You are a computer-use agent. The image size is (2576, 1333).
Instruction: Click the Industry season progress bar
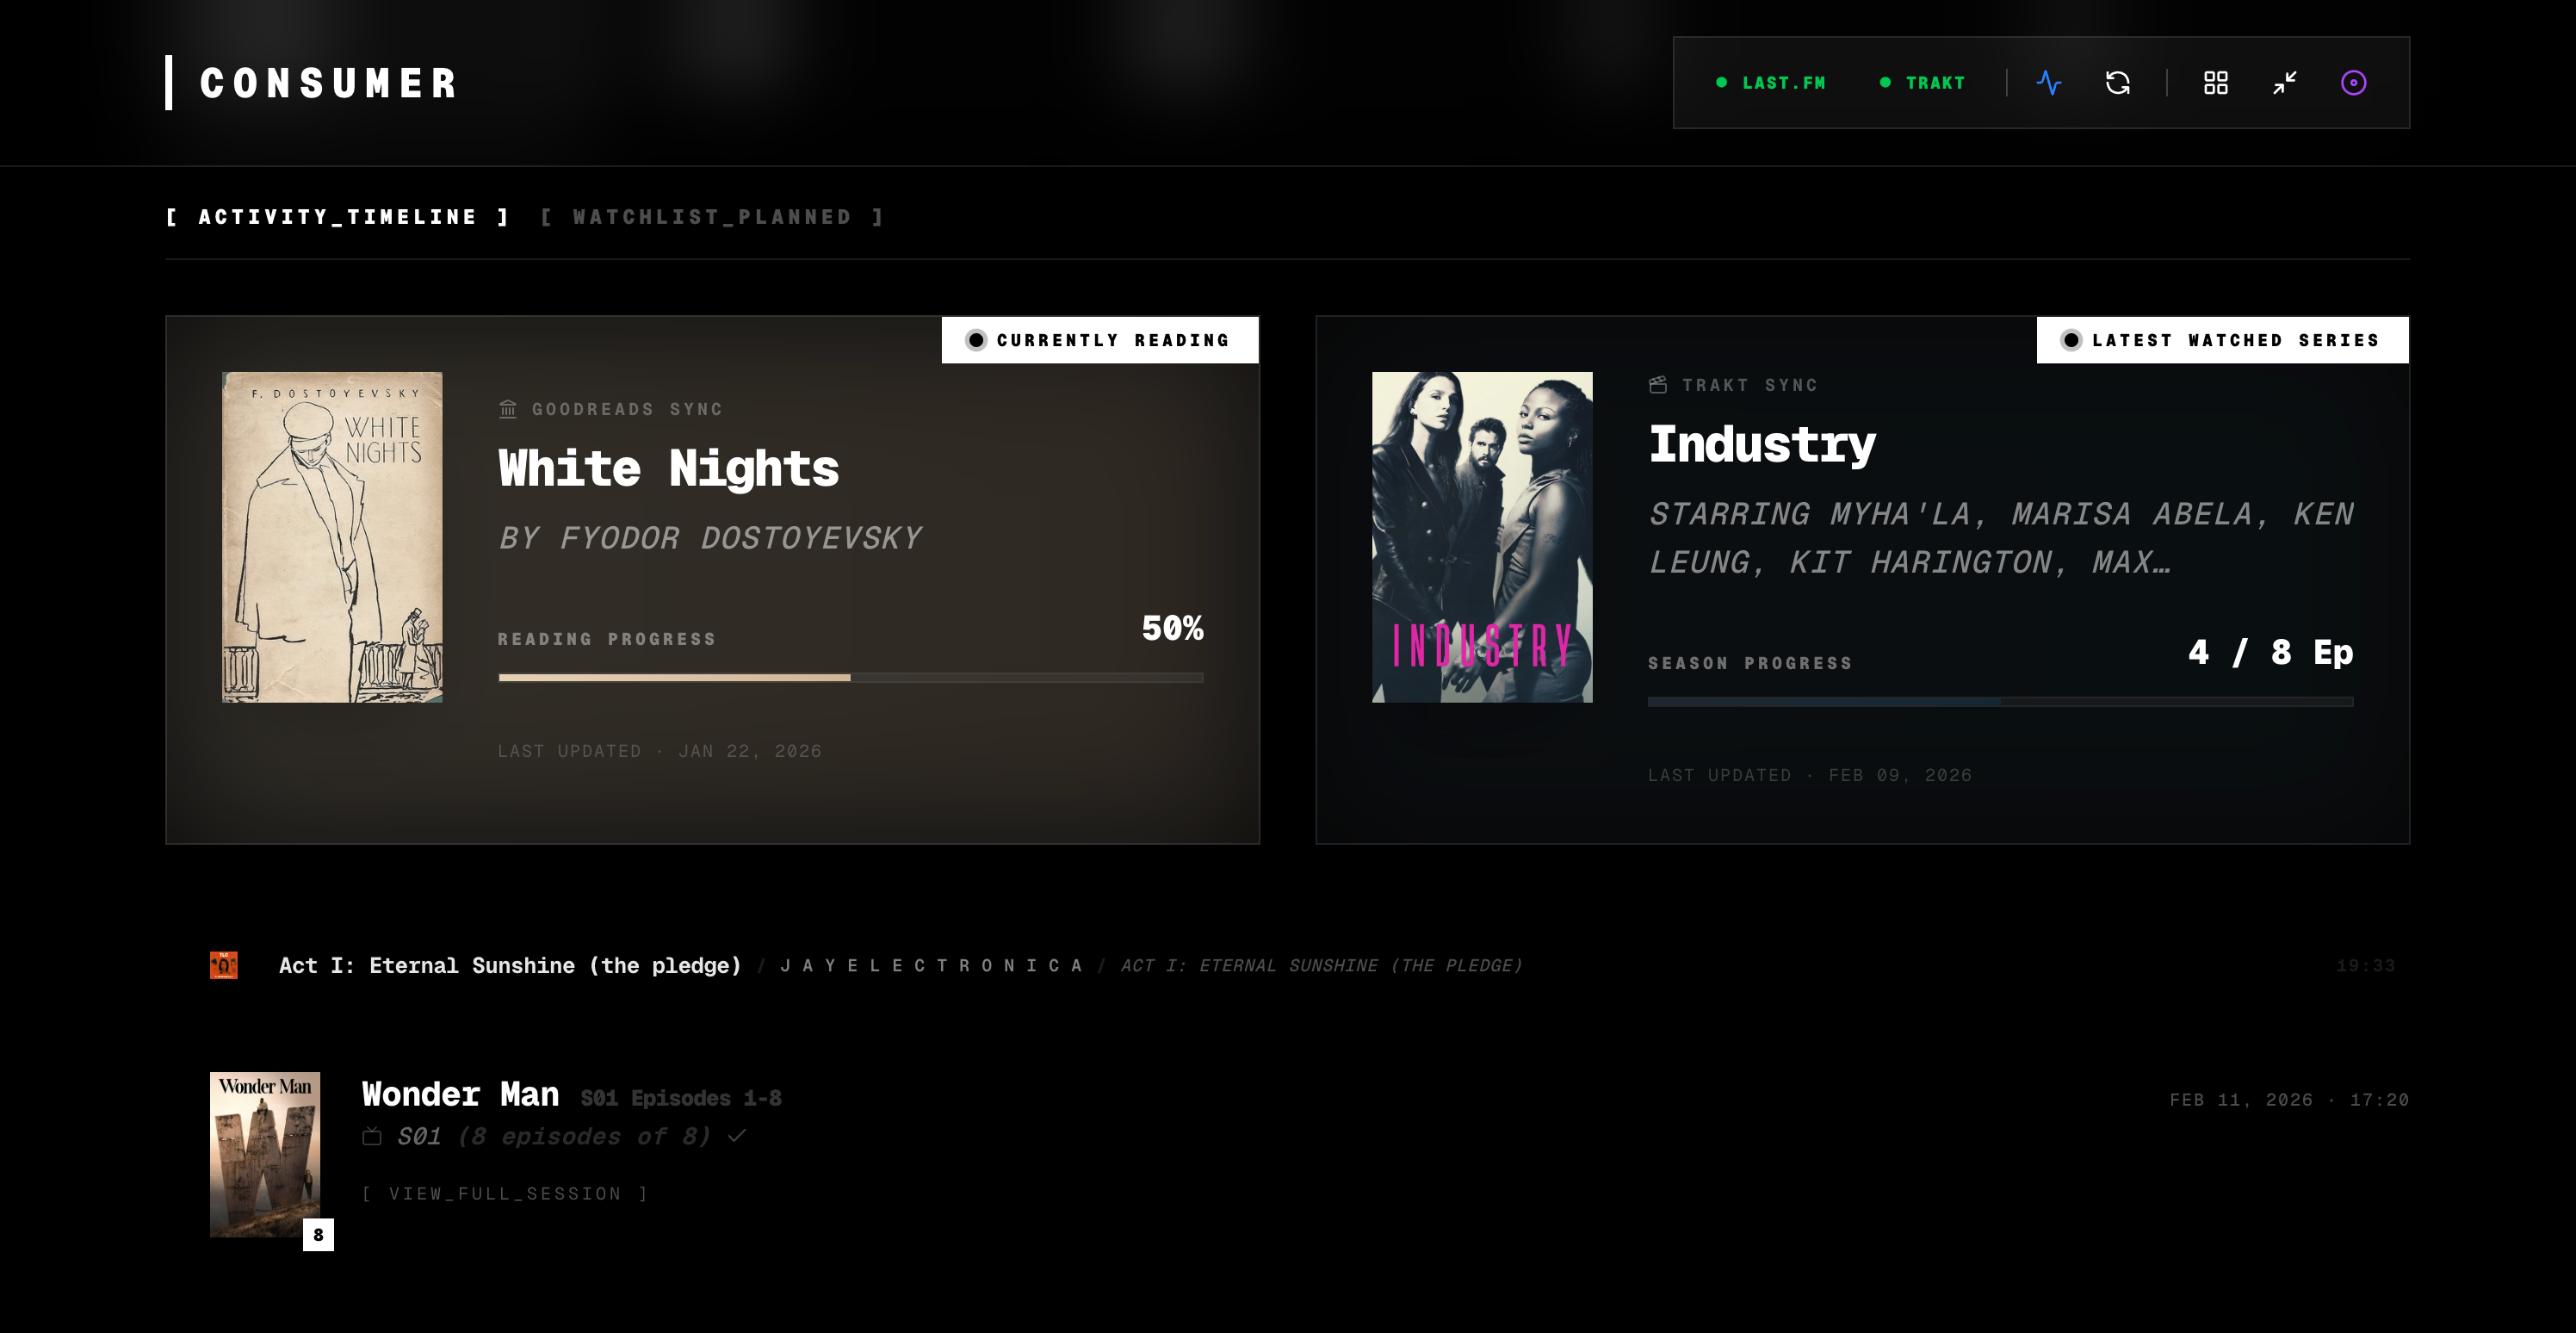click(x=2000, y=702)
